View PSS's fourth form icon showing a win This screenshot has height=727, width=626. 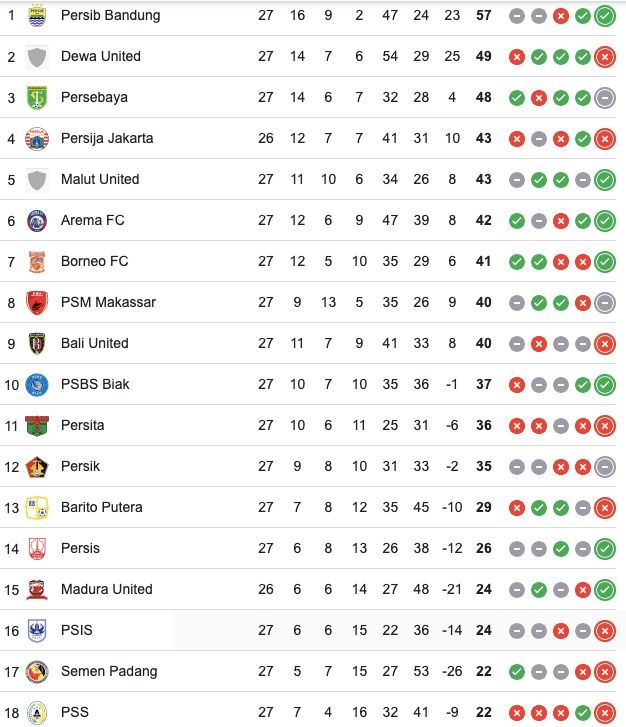[x=583, y=713]
